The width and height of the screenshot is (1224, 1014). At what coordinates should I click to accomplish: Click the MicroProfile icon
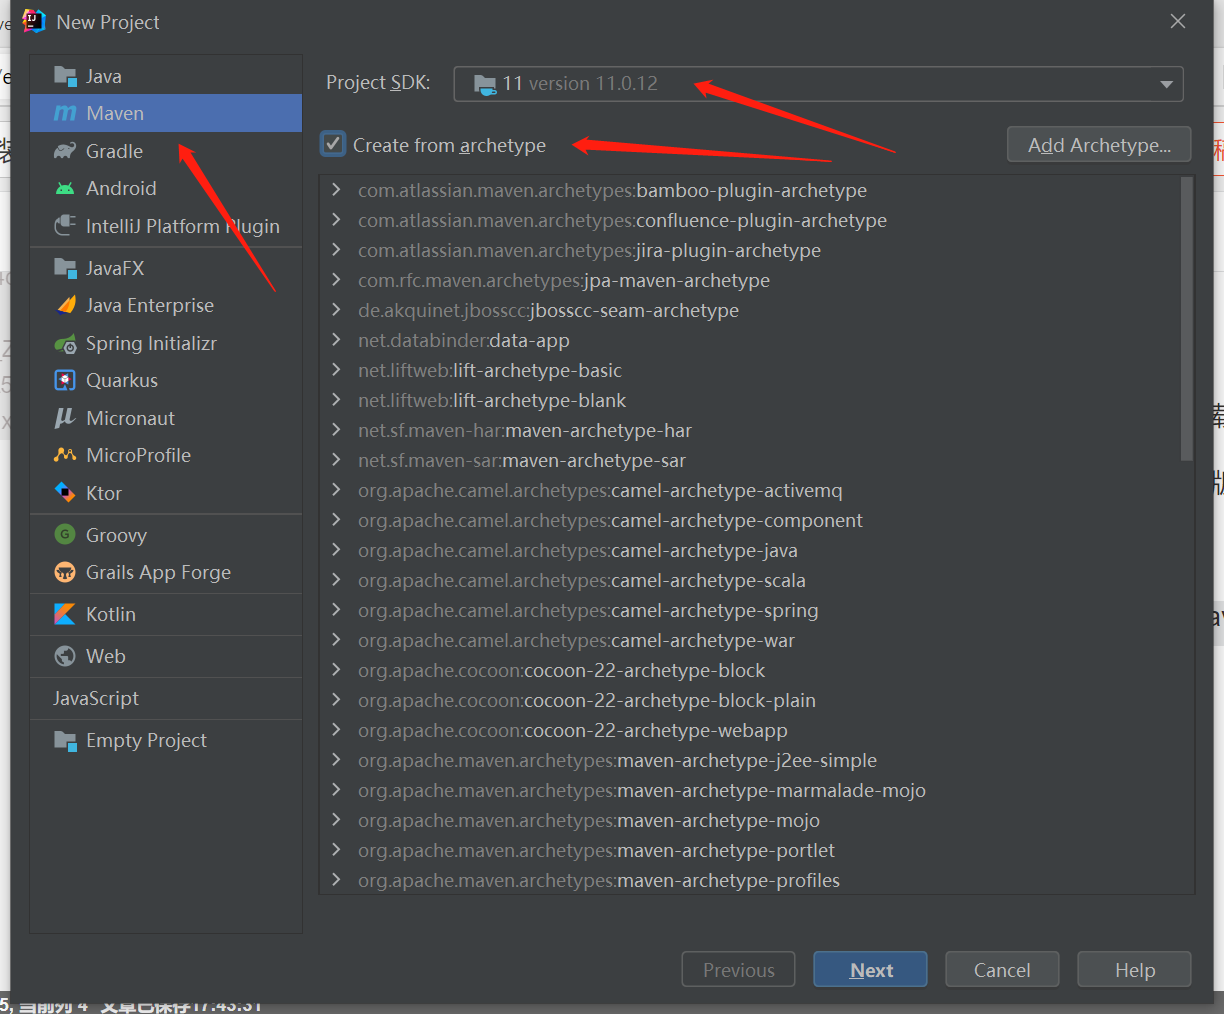tap(65, 455)
